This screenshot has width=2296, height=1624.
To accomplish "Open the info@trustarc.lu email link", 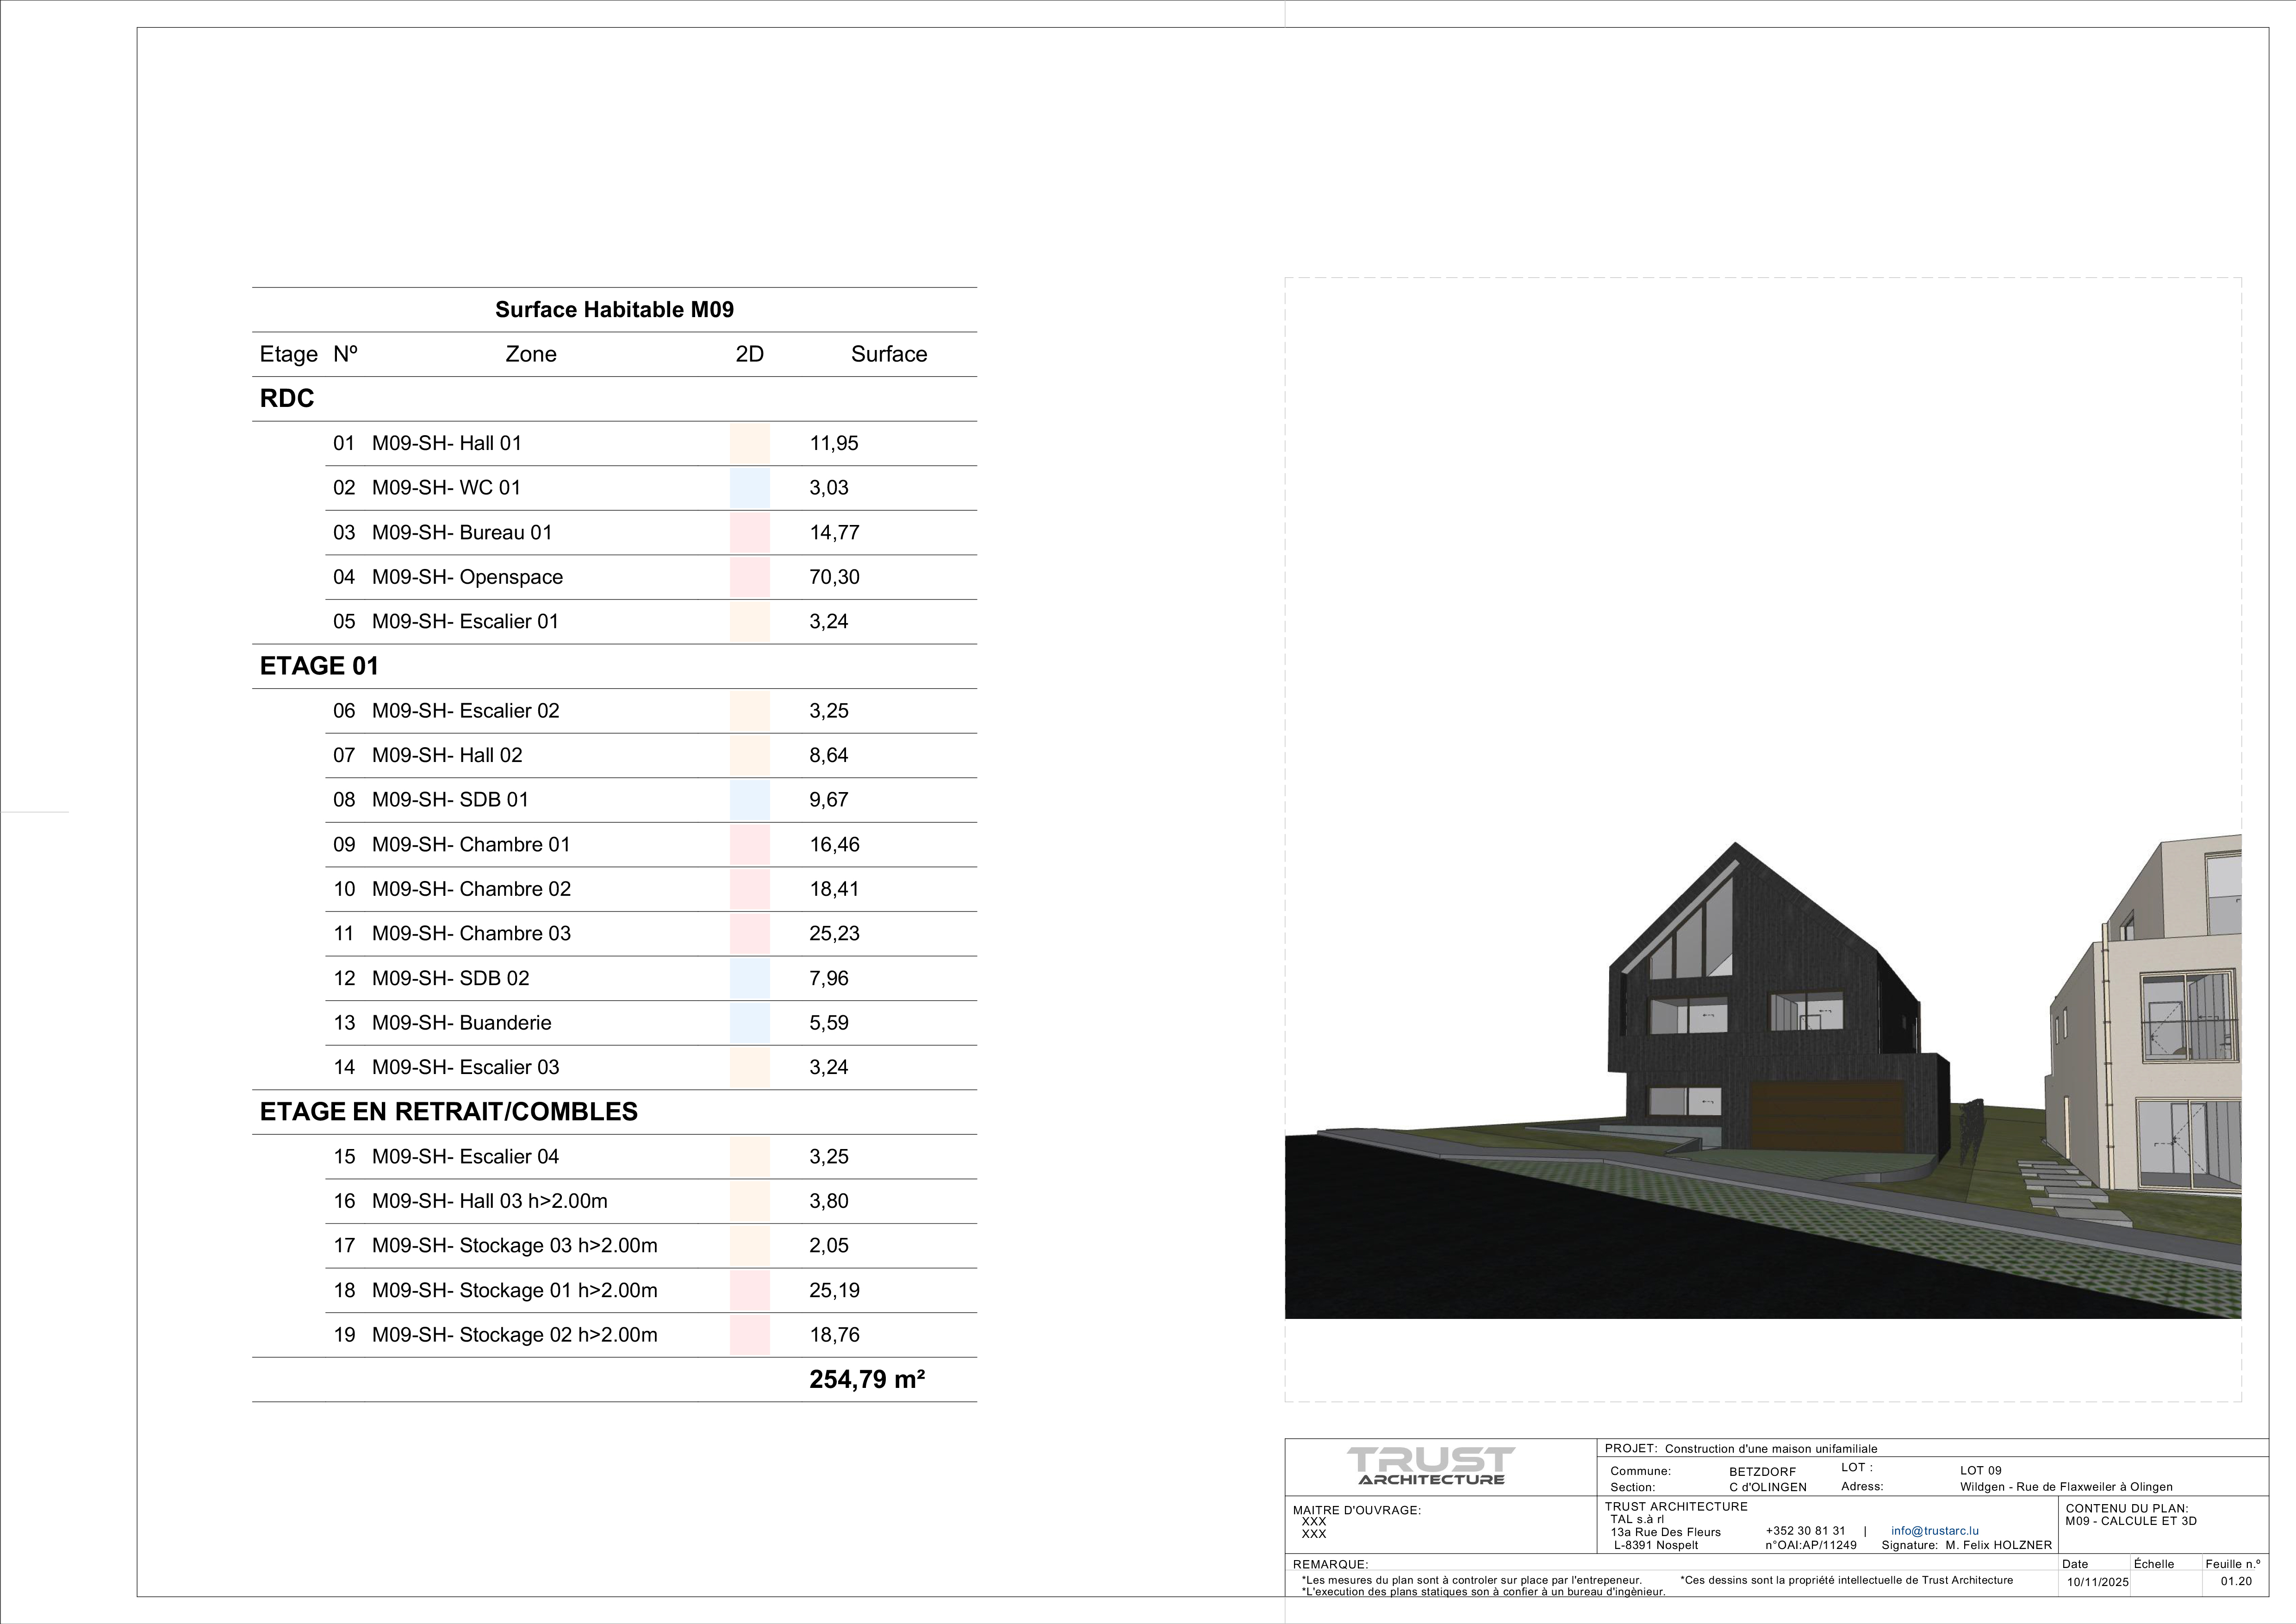I will coord(1934,1531).
